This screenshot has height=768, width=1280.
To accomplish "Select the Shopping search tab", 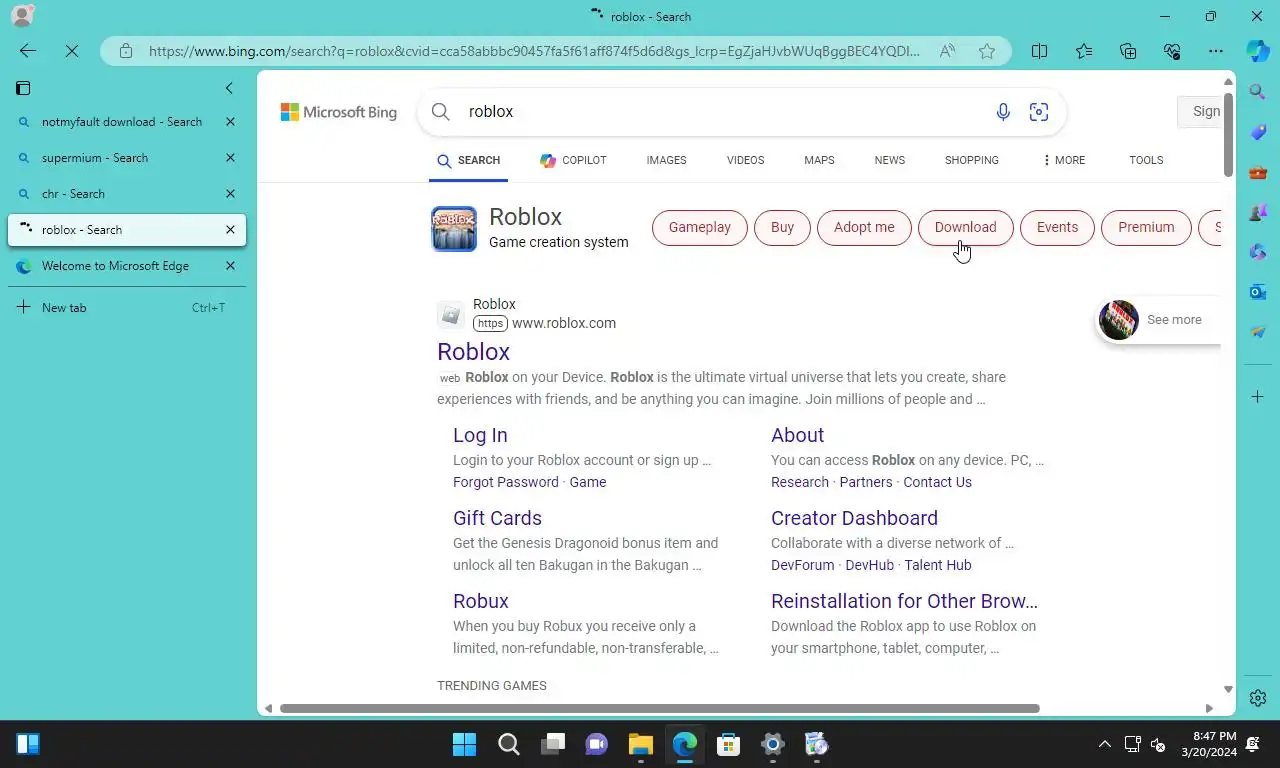I will coord(971,160).
